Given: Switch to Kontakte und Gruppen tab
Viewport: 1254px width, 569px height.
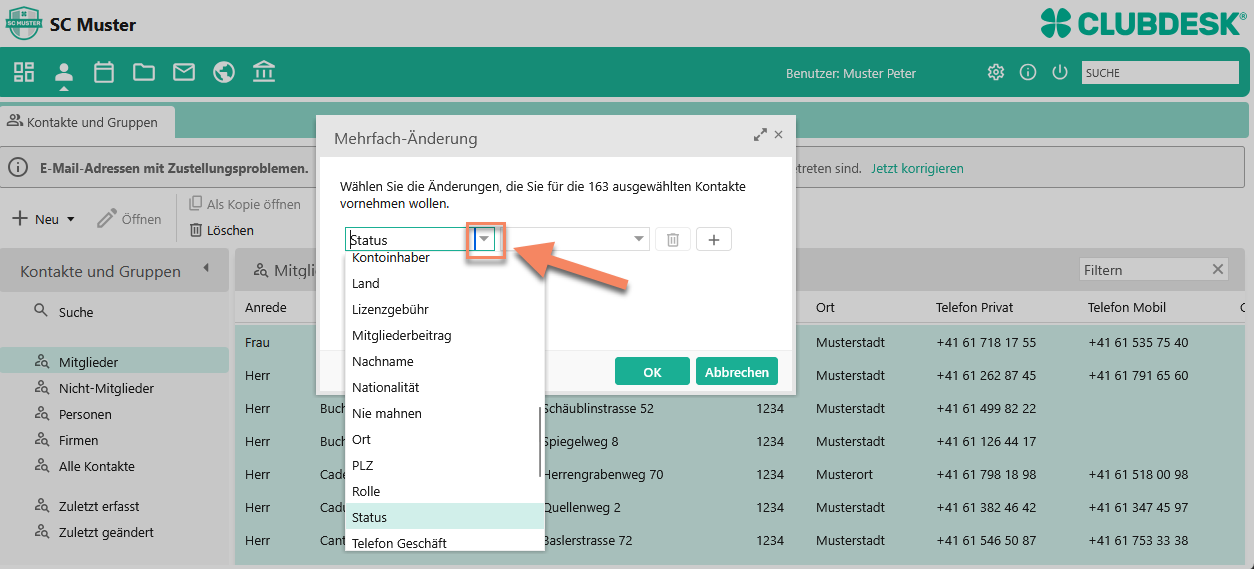Looking at the screenshot, I should (87, 122).
